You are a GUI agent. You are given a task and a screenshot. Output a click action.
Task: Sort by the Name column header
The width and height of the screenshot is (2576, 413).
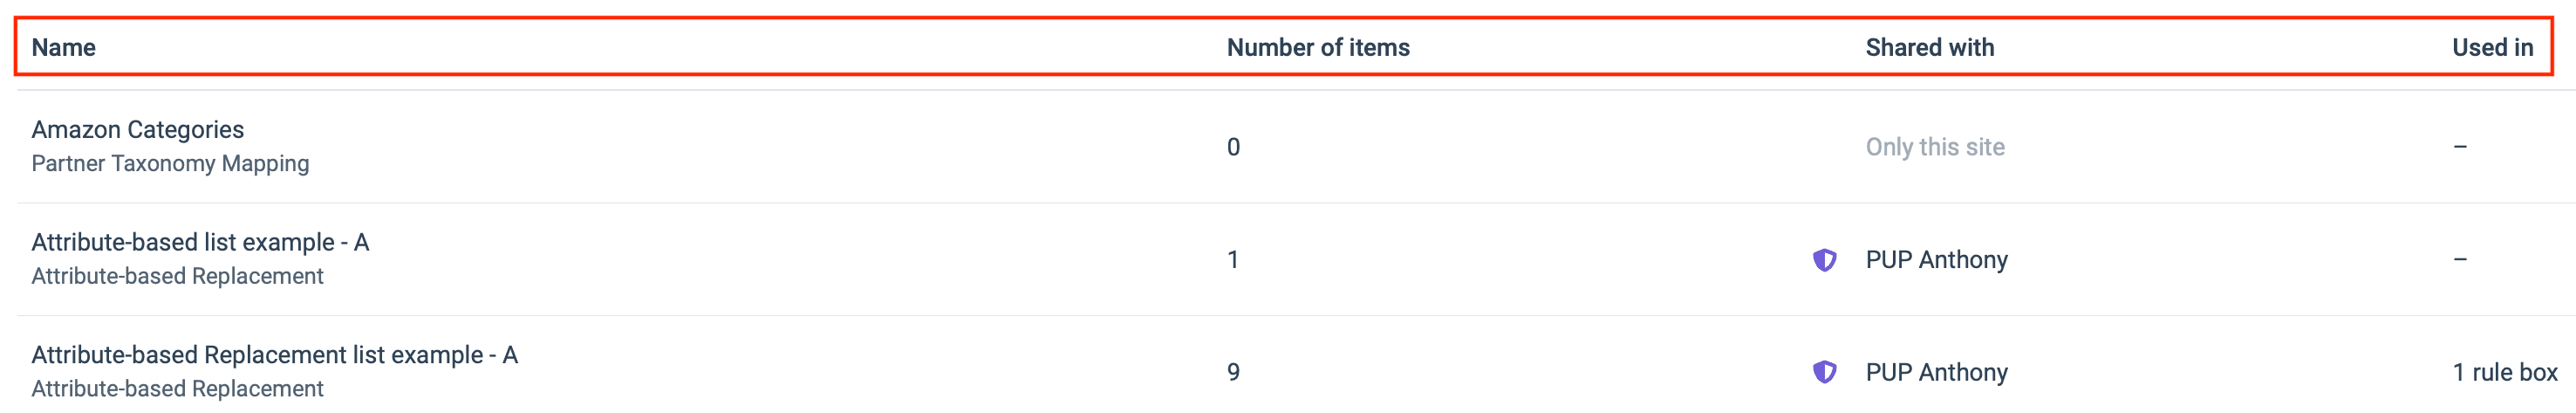tap(63, 47)
